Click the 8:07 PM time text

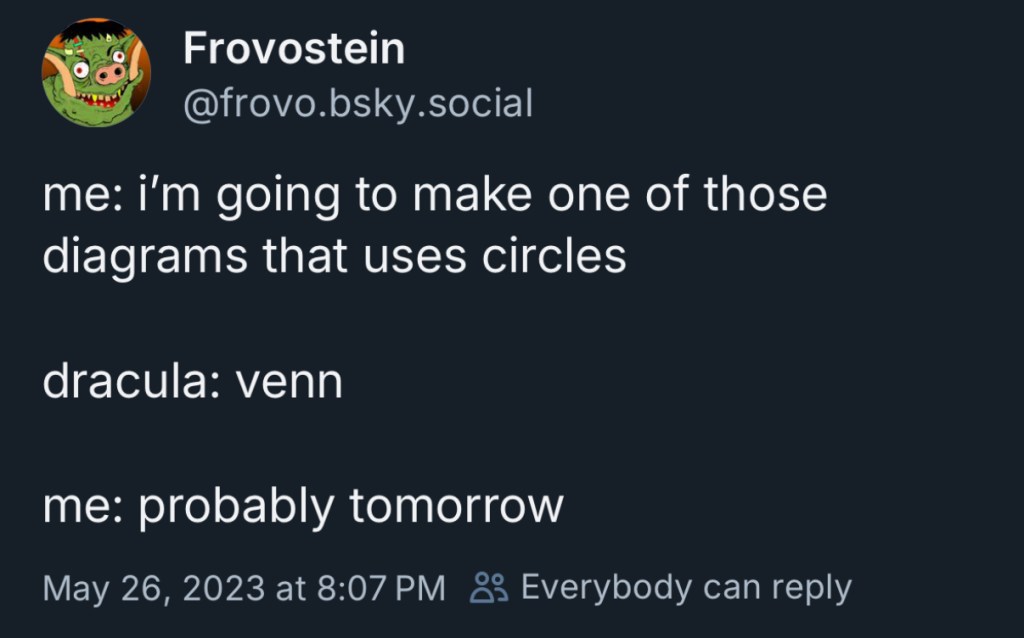(x=380, y=587)
